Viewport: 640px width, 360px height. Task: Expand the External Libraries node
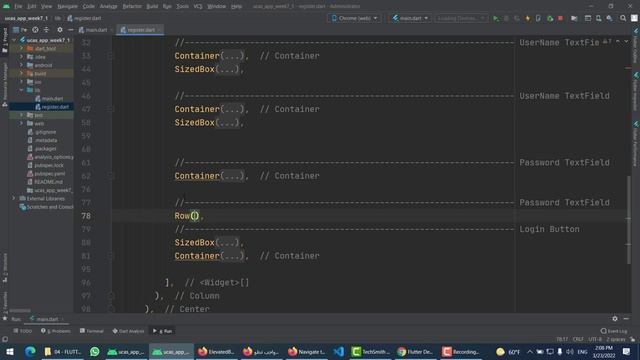(14, 198)
